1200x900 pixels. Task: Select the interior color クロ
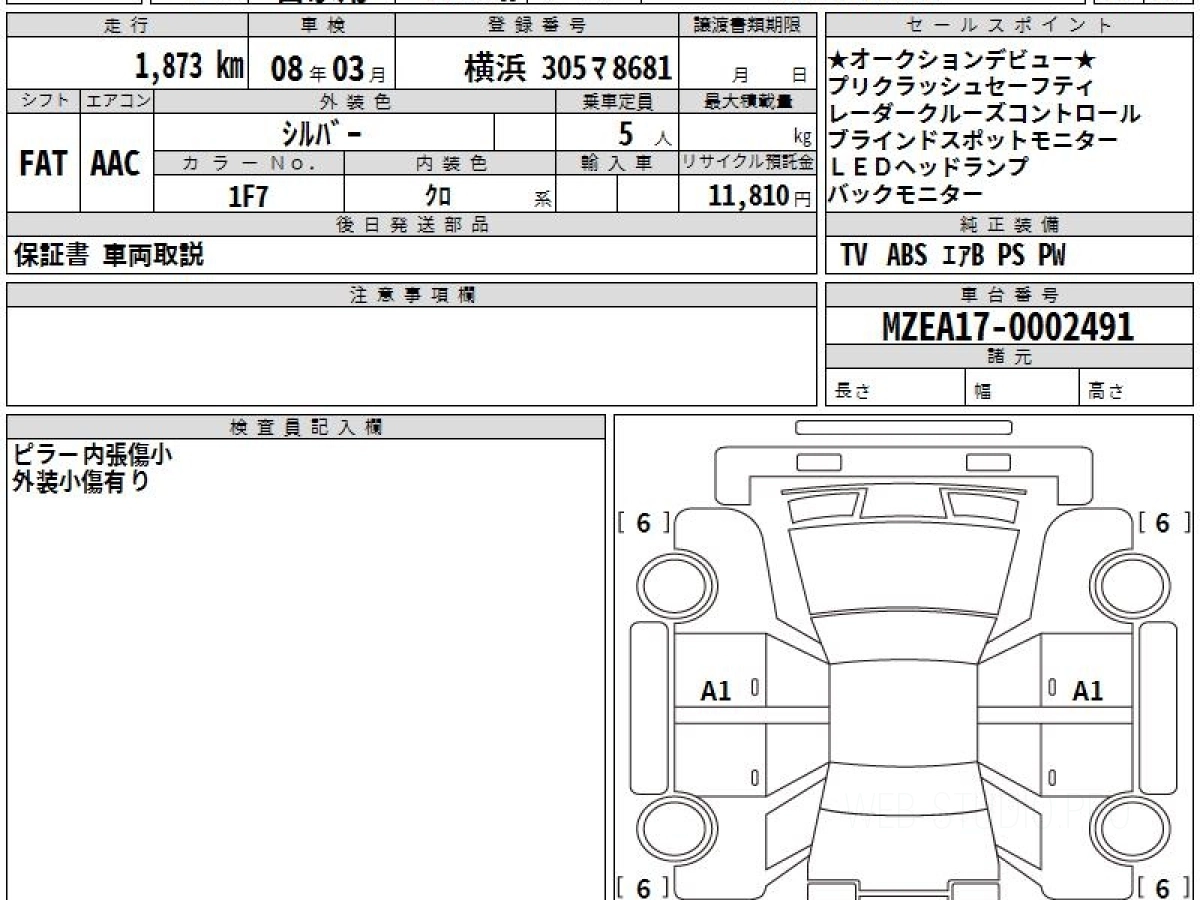[438, 196]
